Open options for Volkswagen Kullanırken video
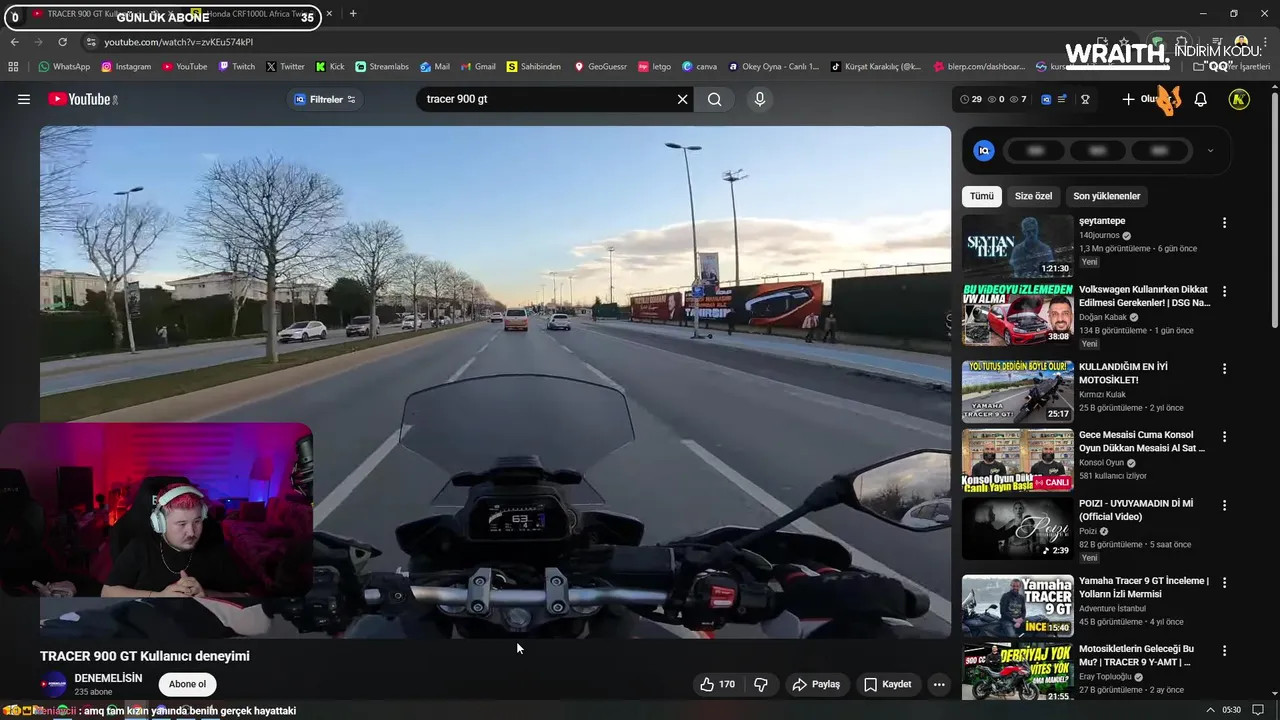The width and height of the screenshot is (1280, 720). pos(1224,291)
